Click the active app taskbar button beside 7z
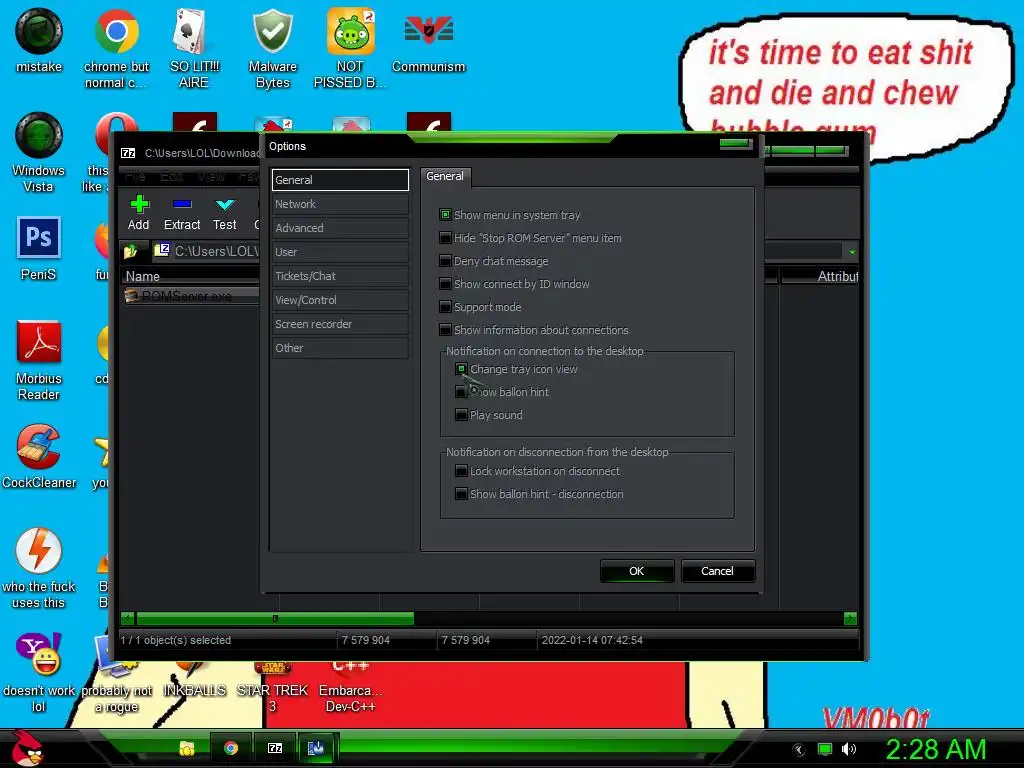Image resolution: width=1024 pixels, height=768 pixels. coord(316,748)
